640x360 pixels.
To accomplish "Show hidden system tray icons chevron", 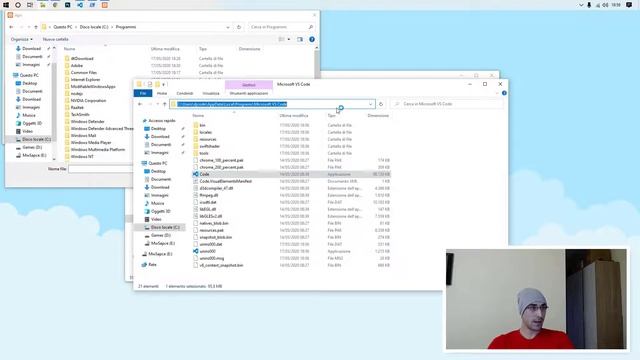I will click(x=581, y=5).
